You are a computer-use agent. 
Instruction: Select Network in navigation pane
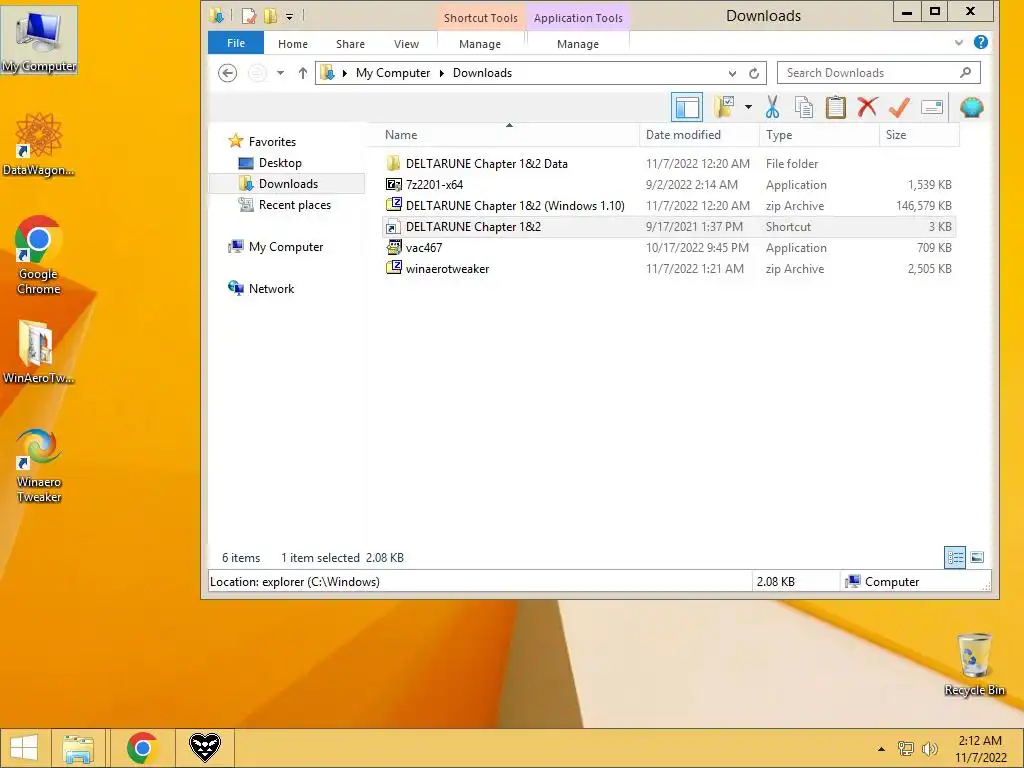pyautogui.click(x=271, y=289)
